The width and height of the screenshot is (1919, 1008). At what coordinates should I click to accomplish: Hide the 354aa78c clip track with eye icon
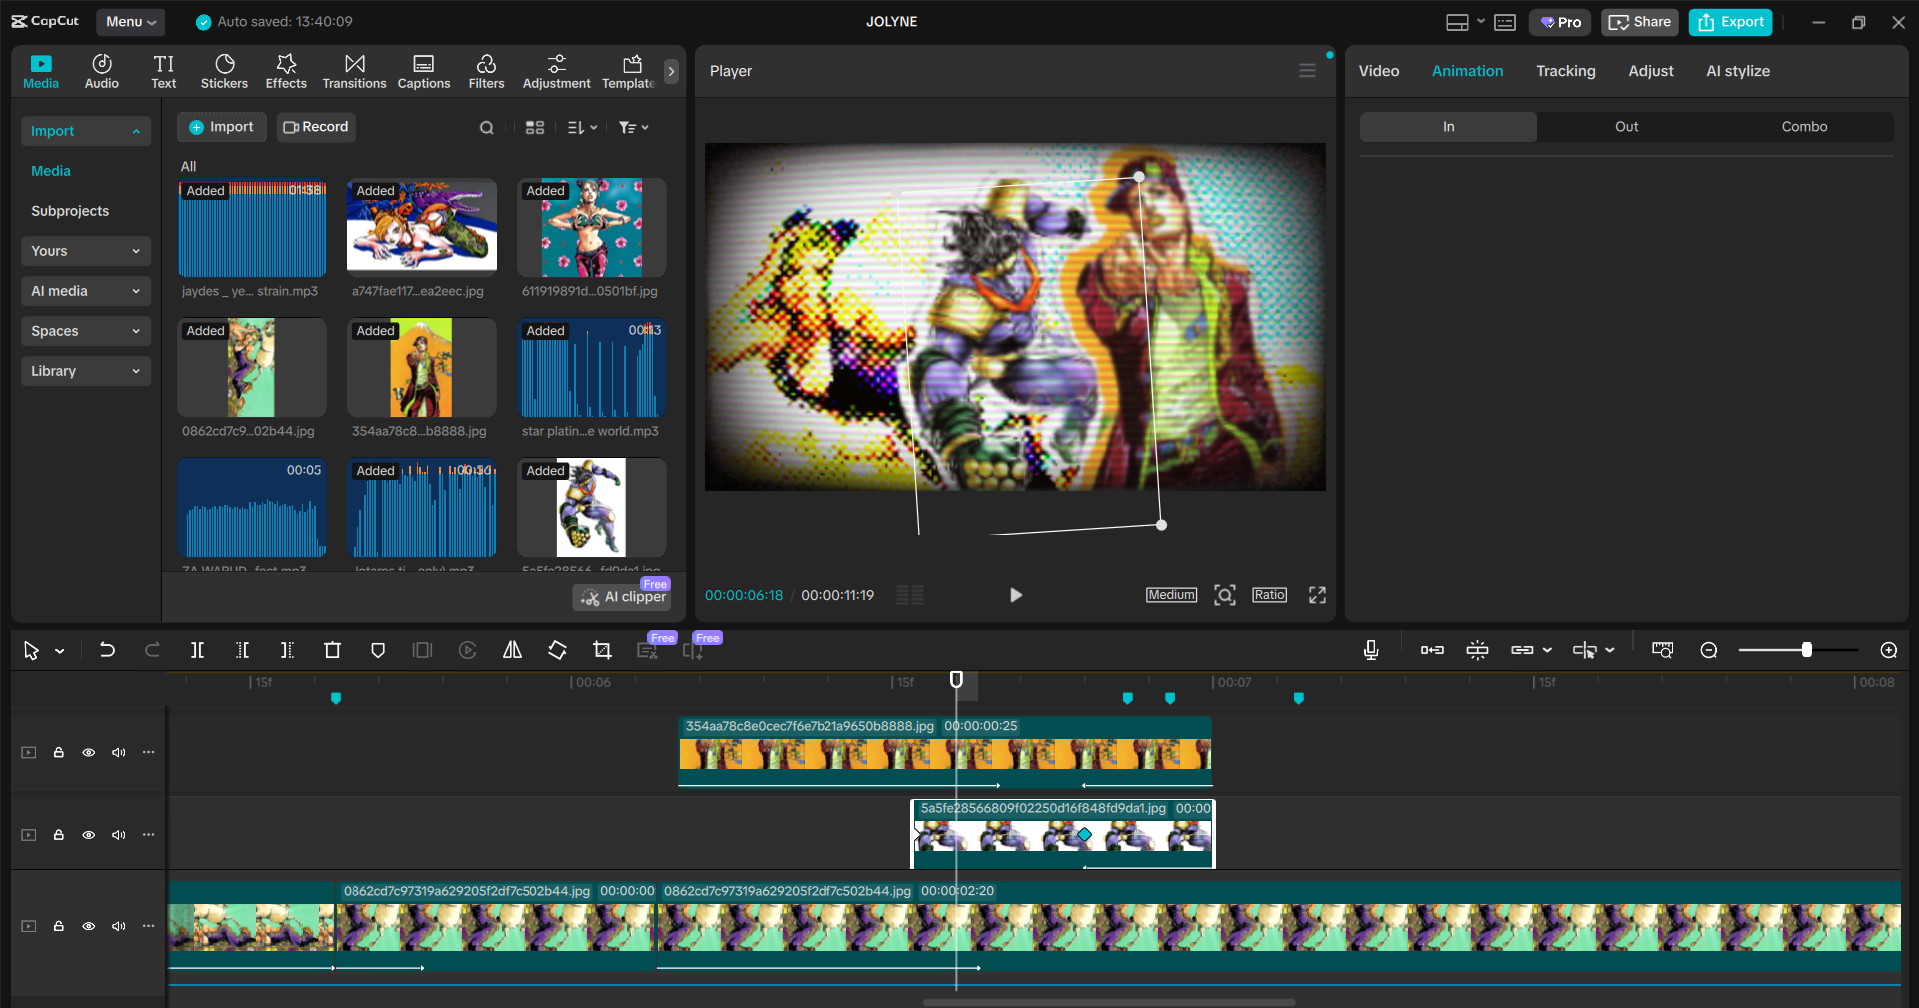(x=89, y=752)
